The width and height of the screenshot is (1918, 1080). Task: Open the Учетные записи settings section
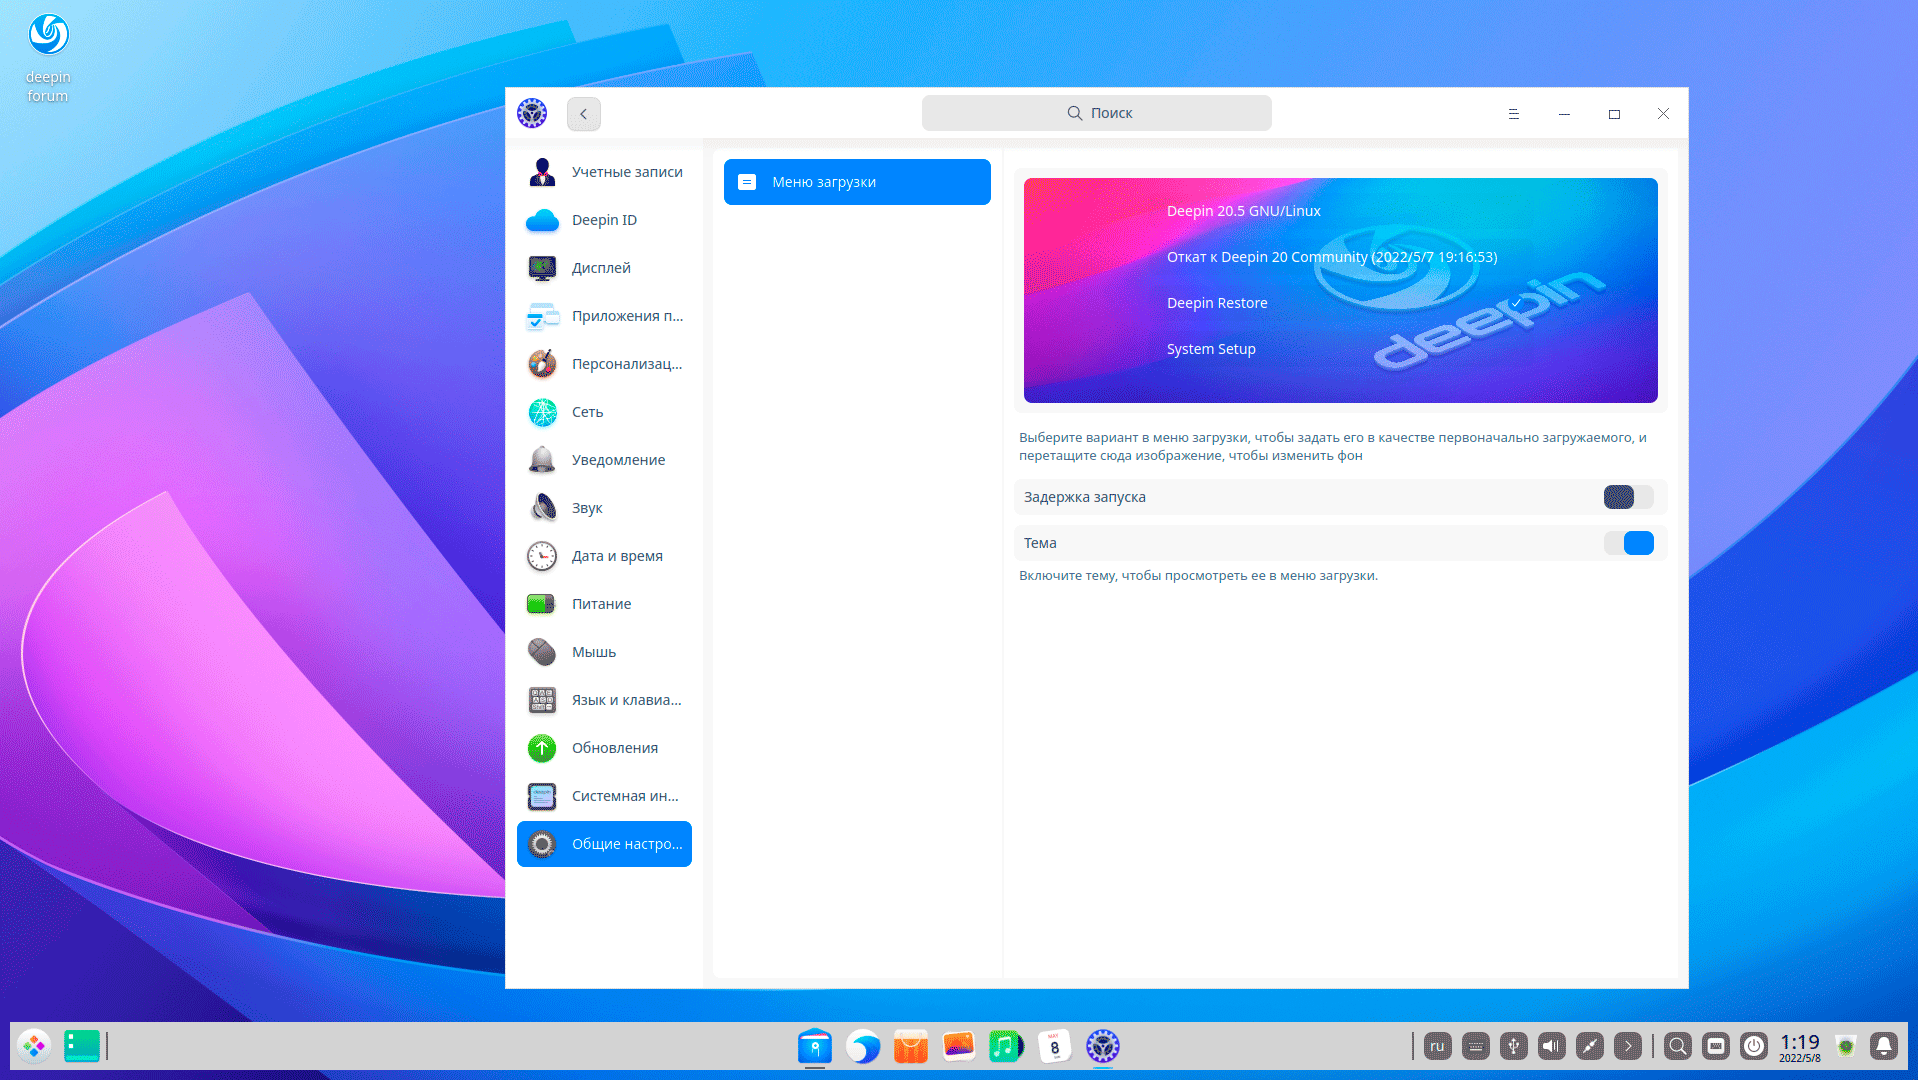click(604, 172)
